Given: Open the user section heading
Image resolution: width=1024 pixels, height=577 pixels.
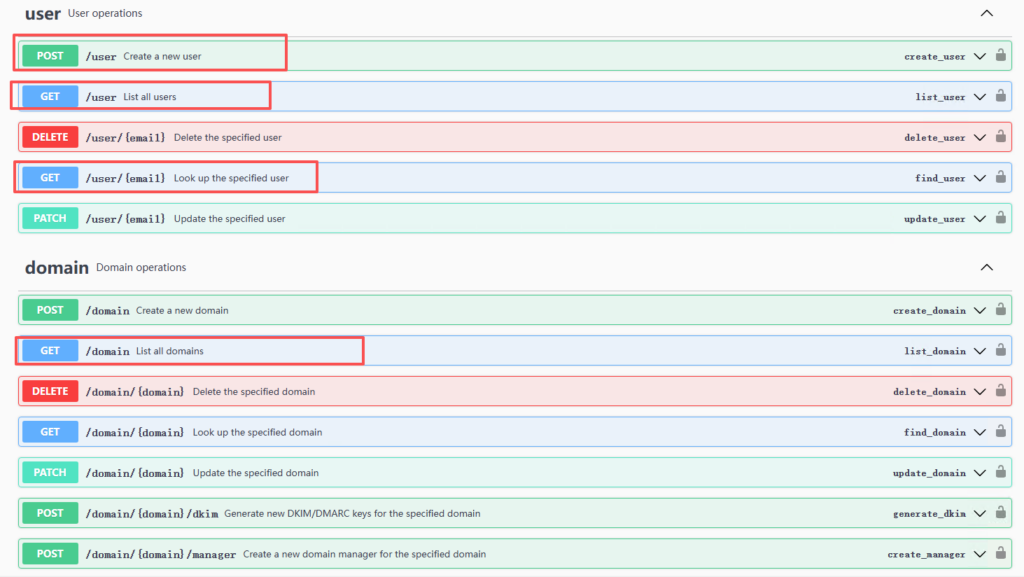Looking at the screenshot, I should pos(43,14).
